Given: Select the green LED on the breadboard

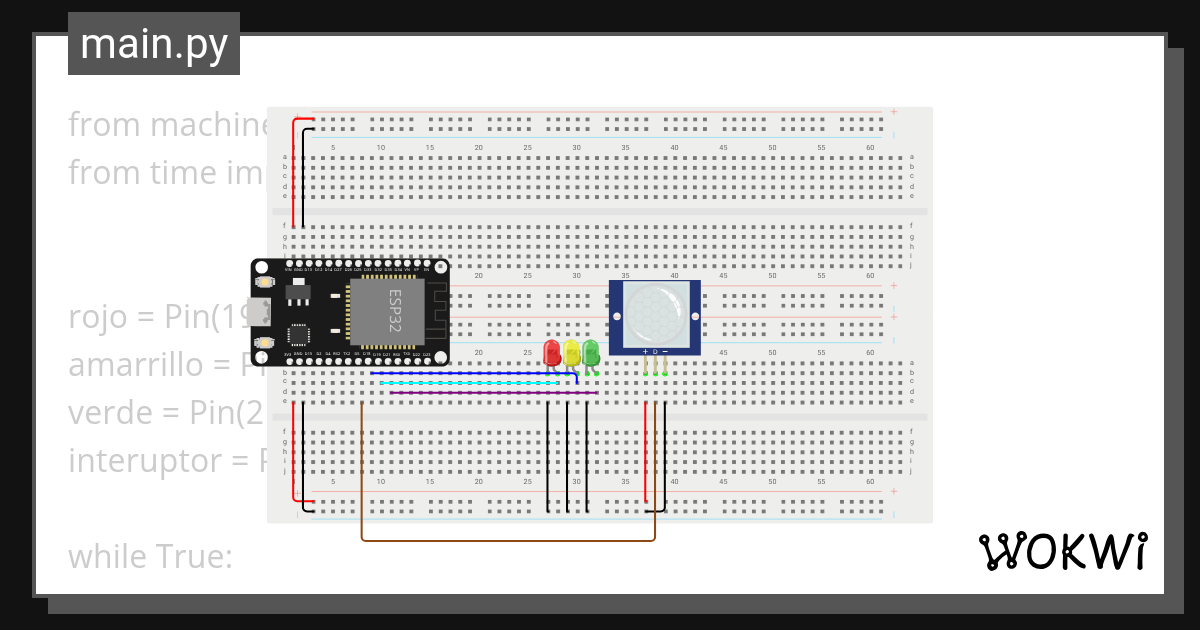Looking at the screenshot, I should pyautogui.click(x=590, y=352).
